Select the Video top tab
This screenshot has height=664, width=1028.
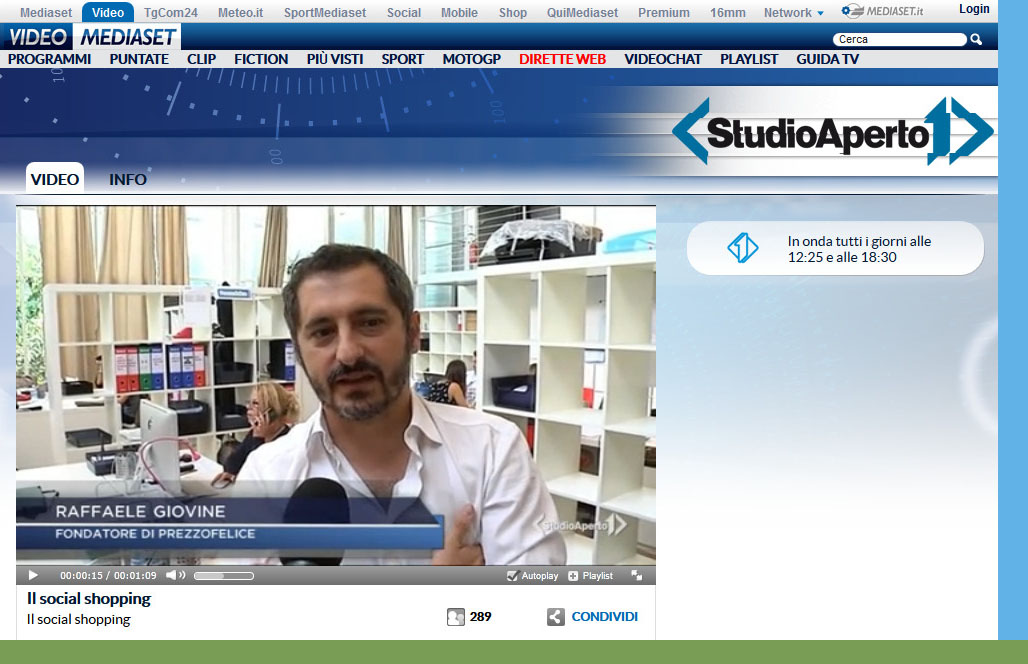point(108,12)
